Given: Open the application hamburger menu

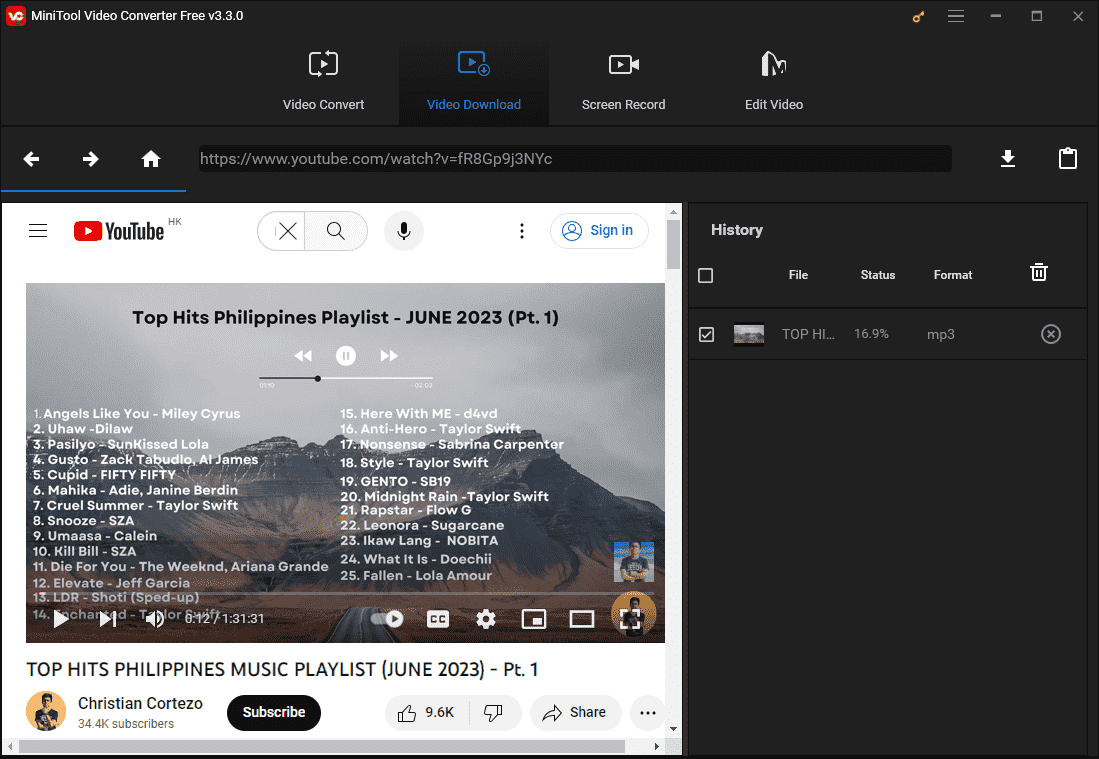Looking at the screenshot, I should tap(956, 16).
